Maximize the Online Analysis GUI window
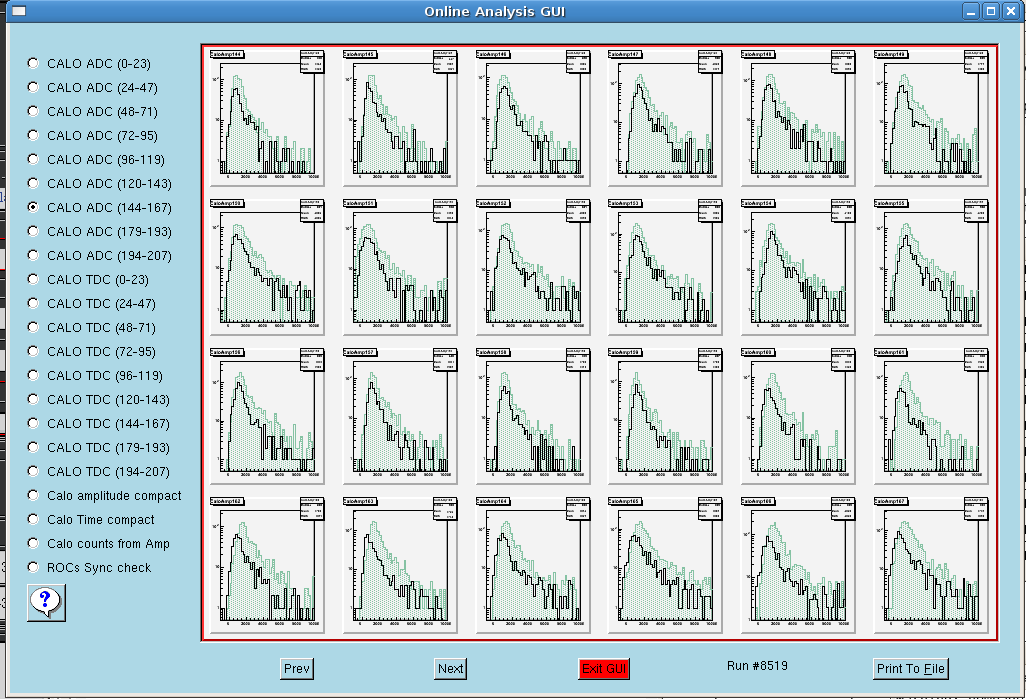 click(991, 11)
